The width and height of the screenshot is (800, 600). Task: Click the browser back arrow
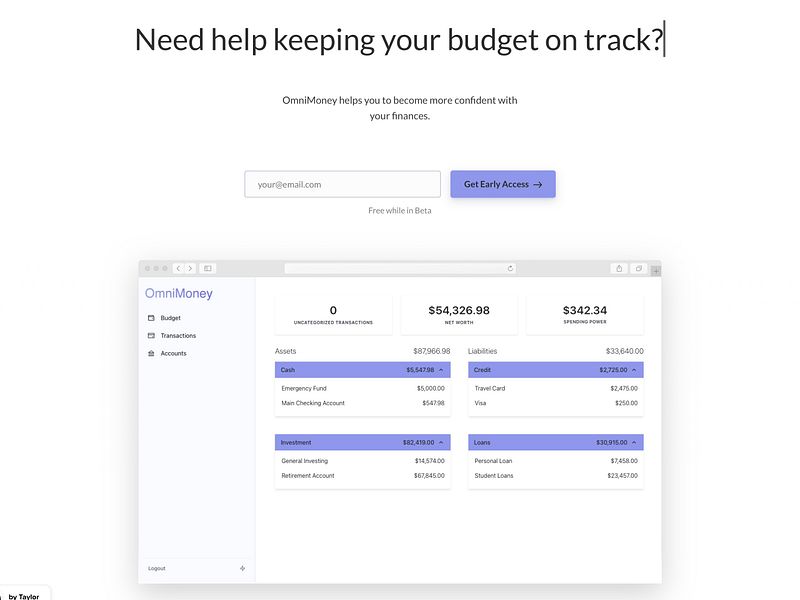pos(179,268)
